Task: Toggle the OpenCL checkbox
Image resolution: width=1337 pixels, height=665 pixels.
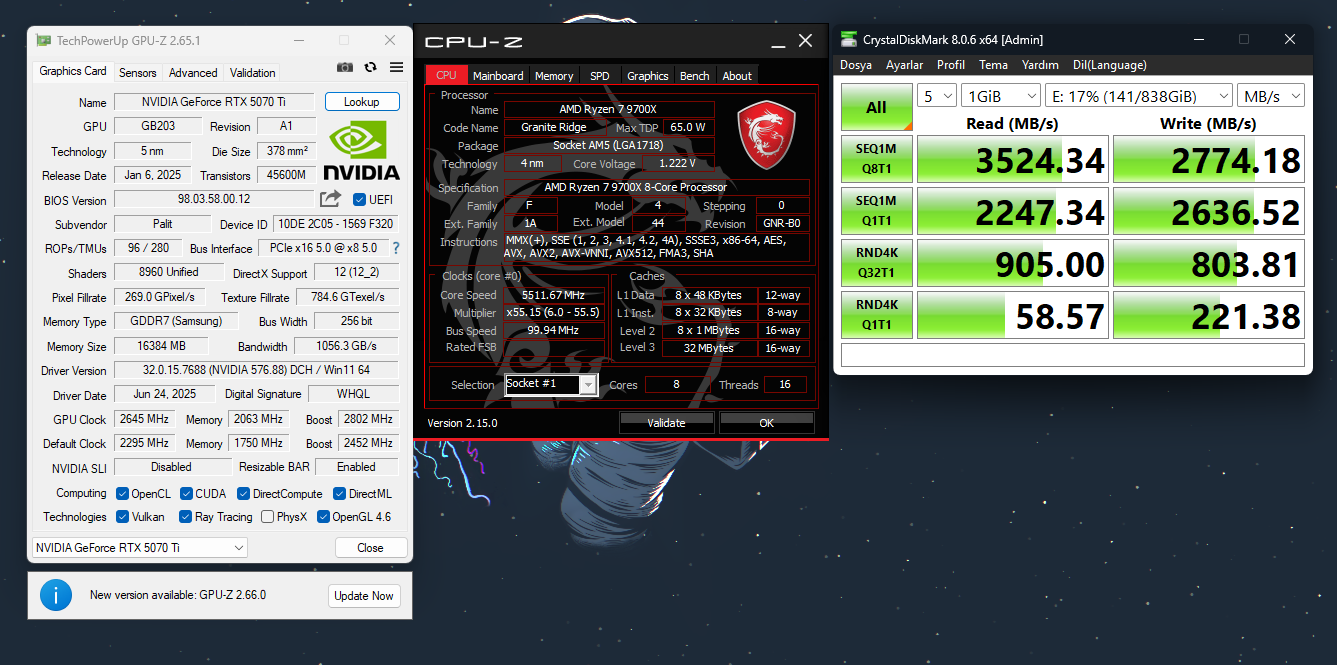Action: coord(122,494)
